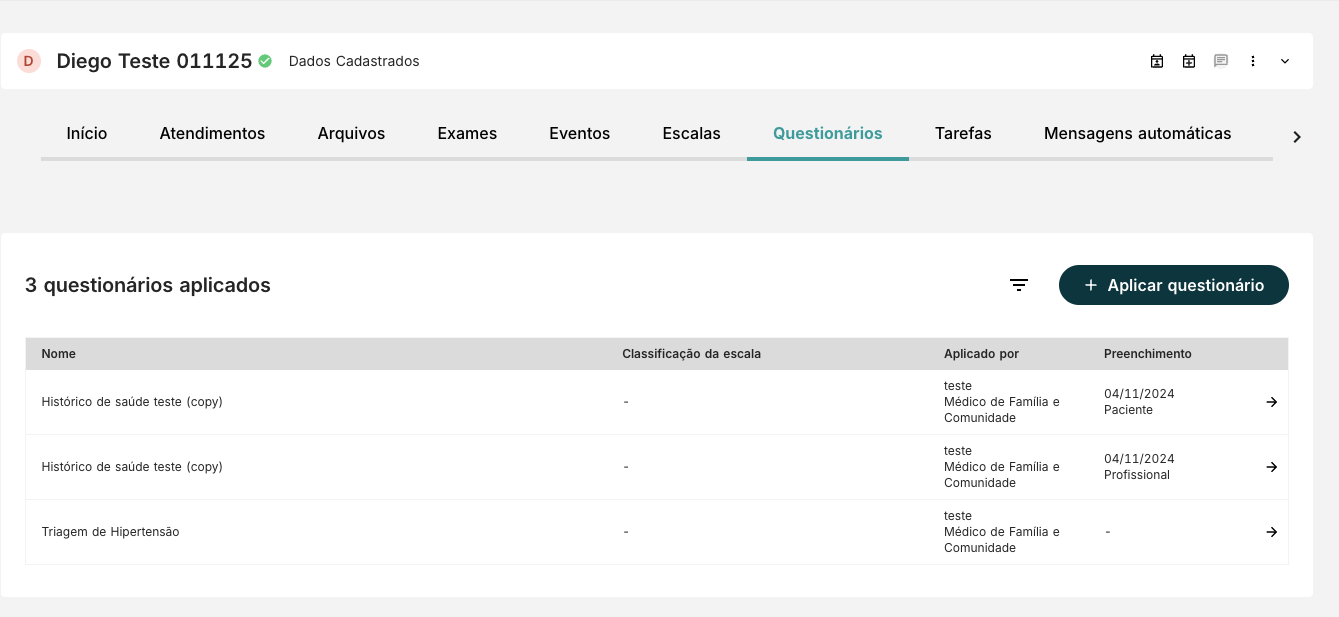Expand the chevron at the header's right edge
Screen dimensions: 1339x617
click(1285, 61)
